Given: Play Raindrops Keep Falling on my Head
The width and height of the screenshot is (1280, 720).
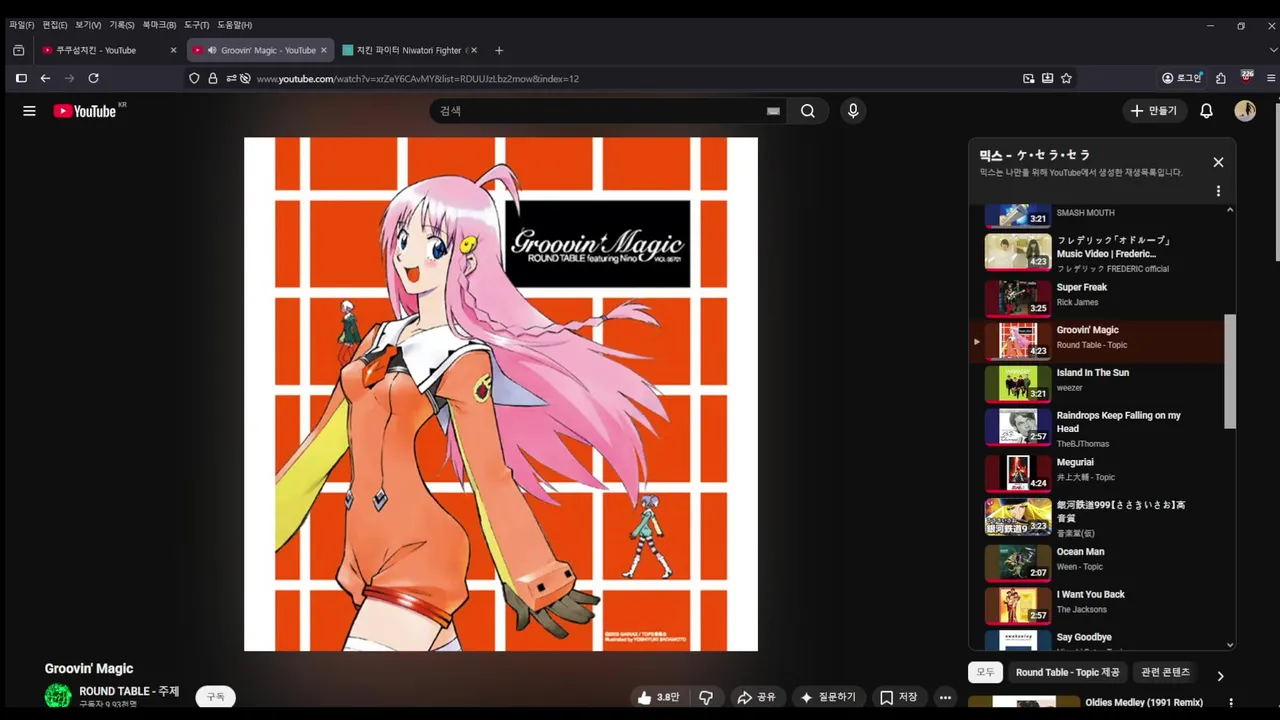Looking at the screenshot, I should coord(1097,427).
